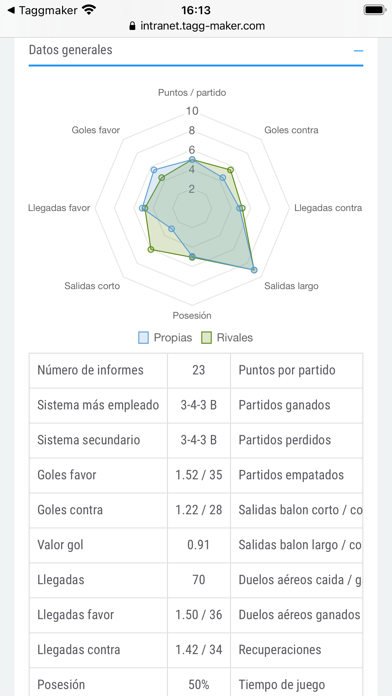
Task: Click the Puntos por partido cell
Action: tap(297, 370)
